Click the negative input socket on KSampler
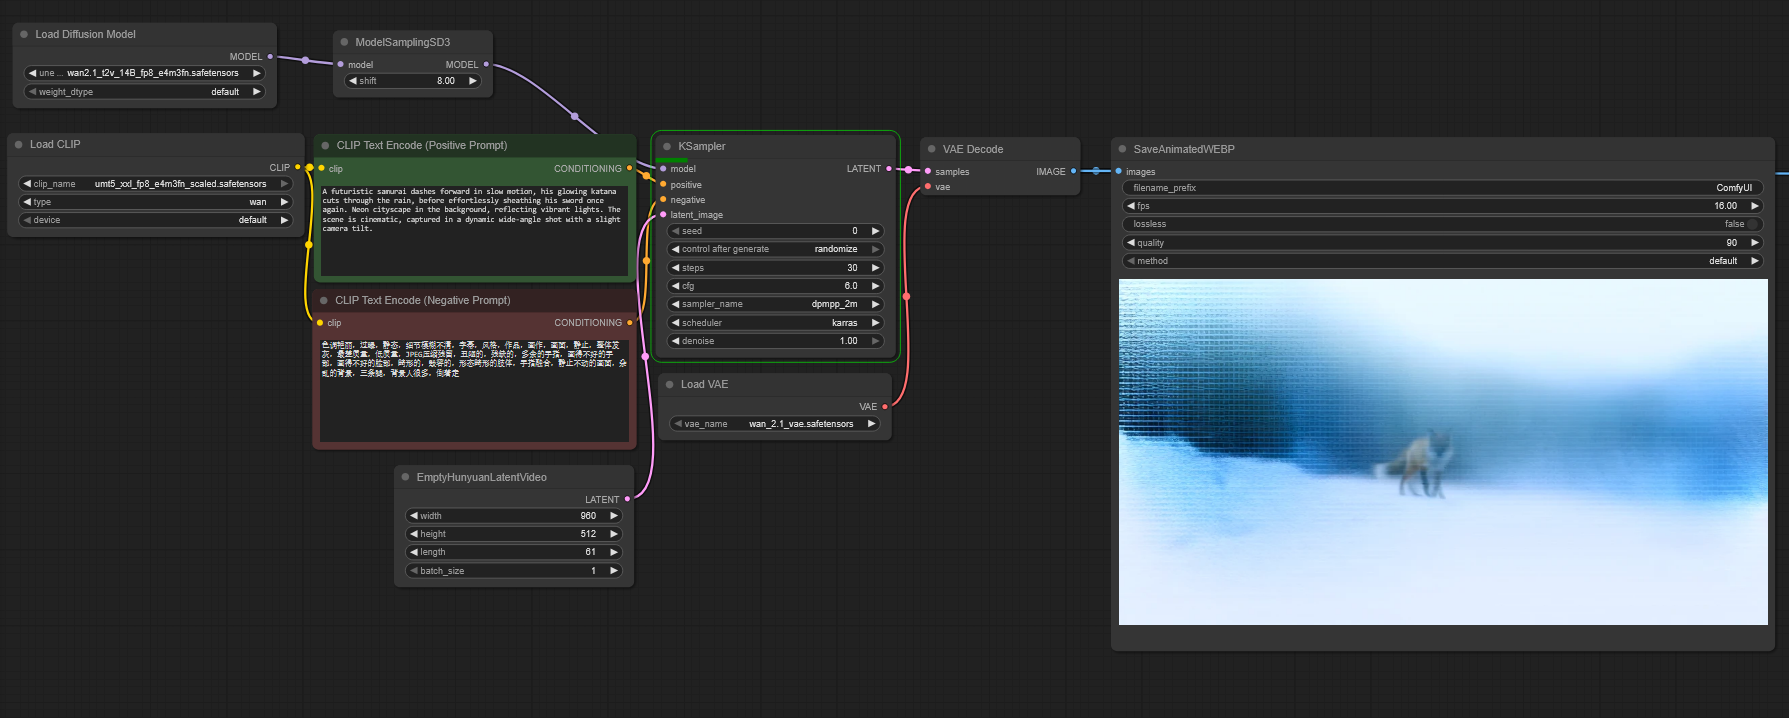The height and width of the screenshot is (718, 1789). 663,199
